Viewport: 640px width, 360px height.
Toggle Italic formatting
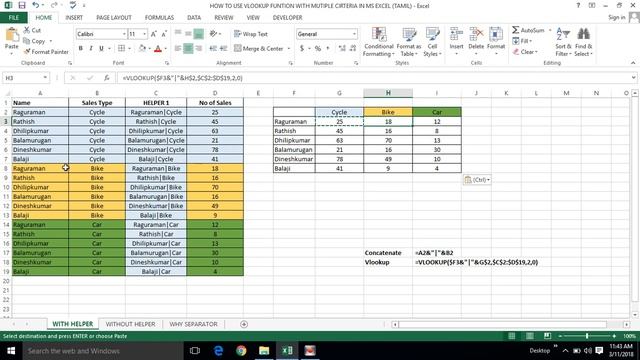91,49
